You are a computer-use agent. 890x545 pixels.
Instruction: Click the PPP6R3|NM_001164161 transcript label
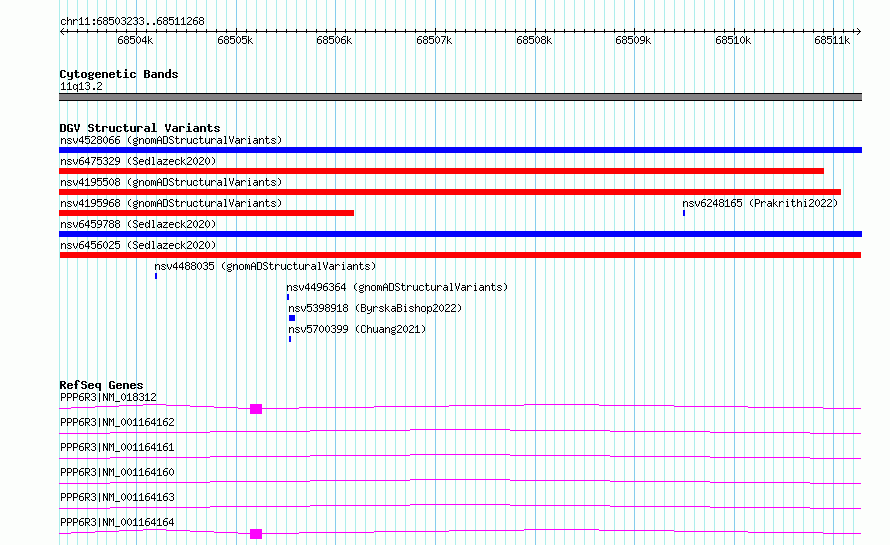pyautogui.click(x=117, y=447)
